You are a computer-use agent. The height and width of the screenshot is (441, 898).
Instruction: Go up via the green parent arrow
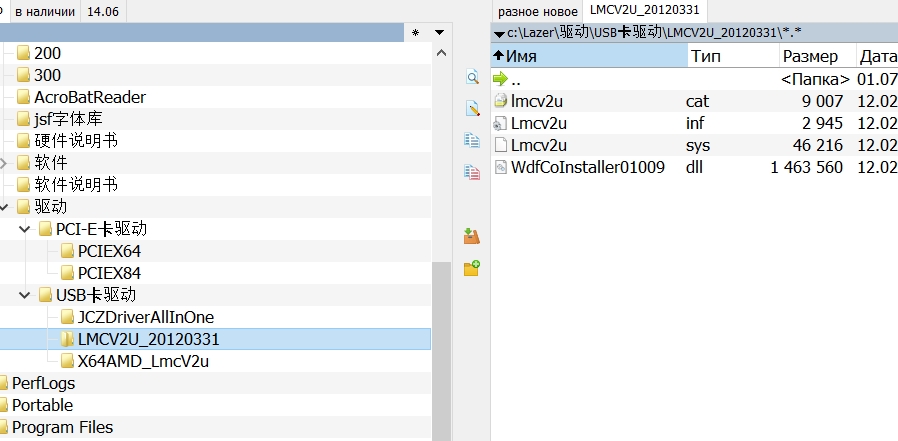(x=502, y=79)
